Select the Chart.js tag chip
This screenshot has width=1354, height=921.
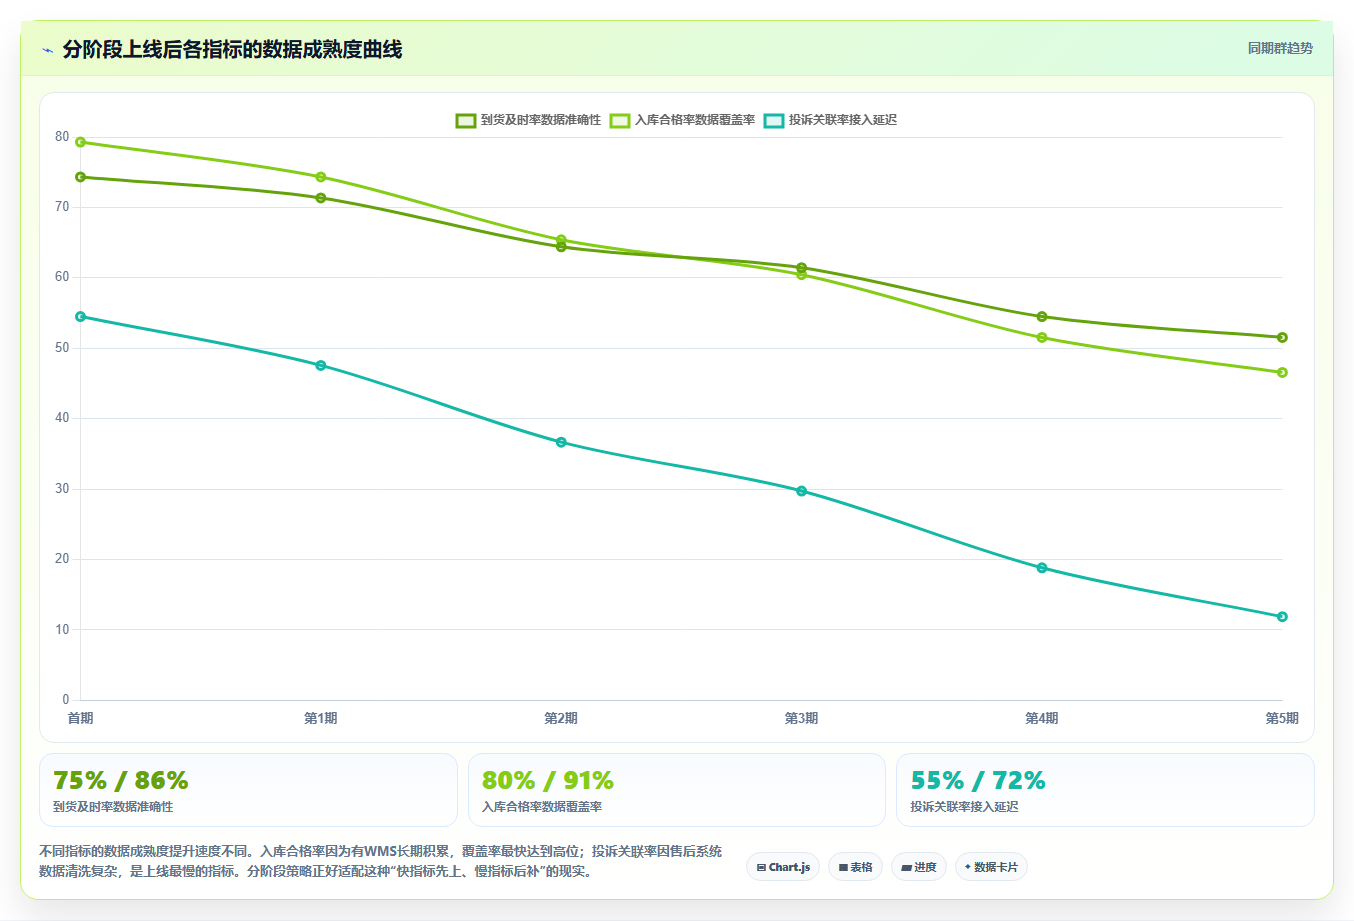tap(783, 867)
